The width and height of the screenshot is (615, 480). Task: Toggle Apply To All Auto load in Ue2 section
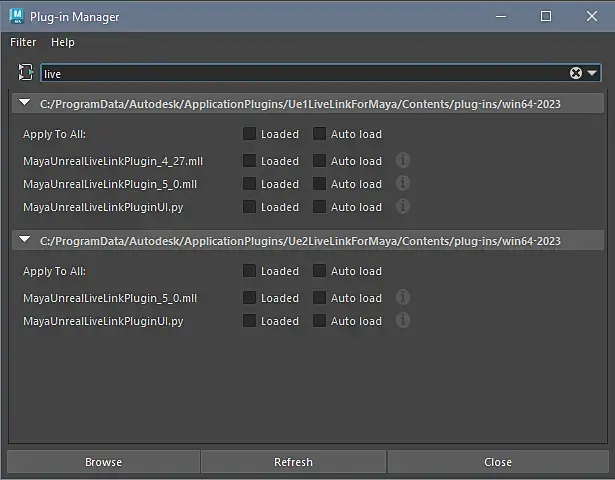[x=319, y=271]
